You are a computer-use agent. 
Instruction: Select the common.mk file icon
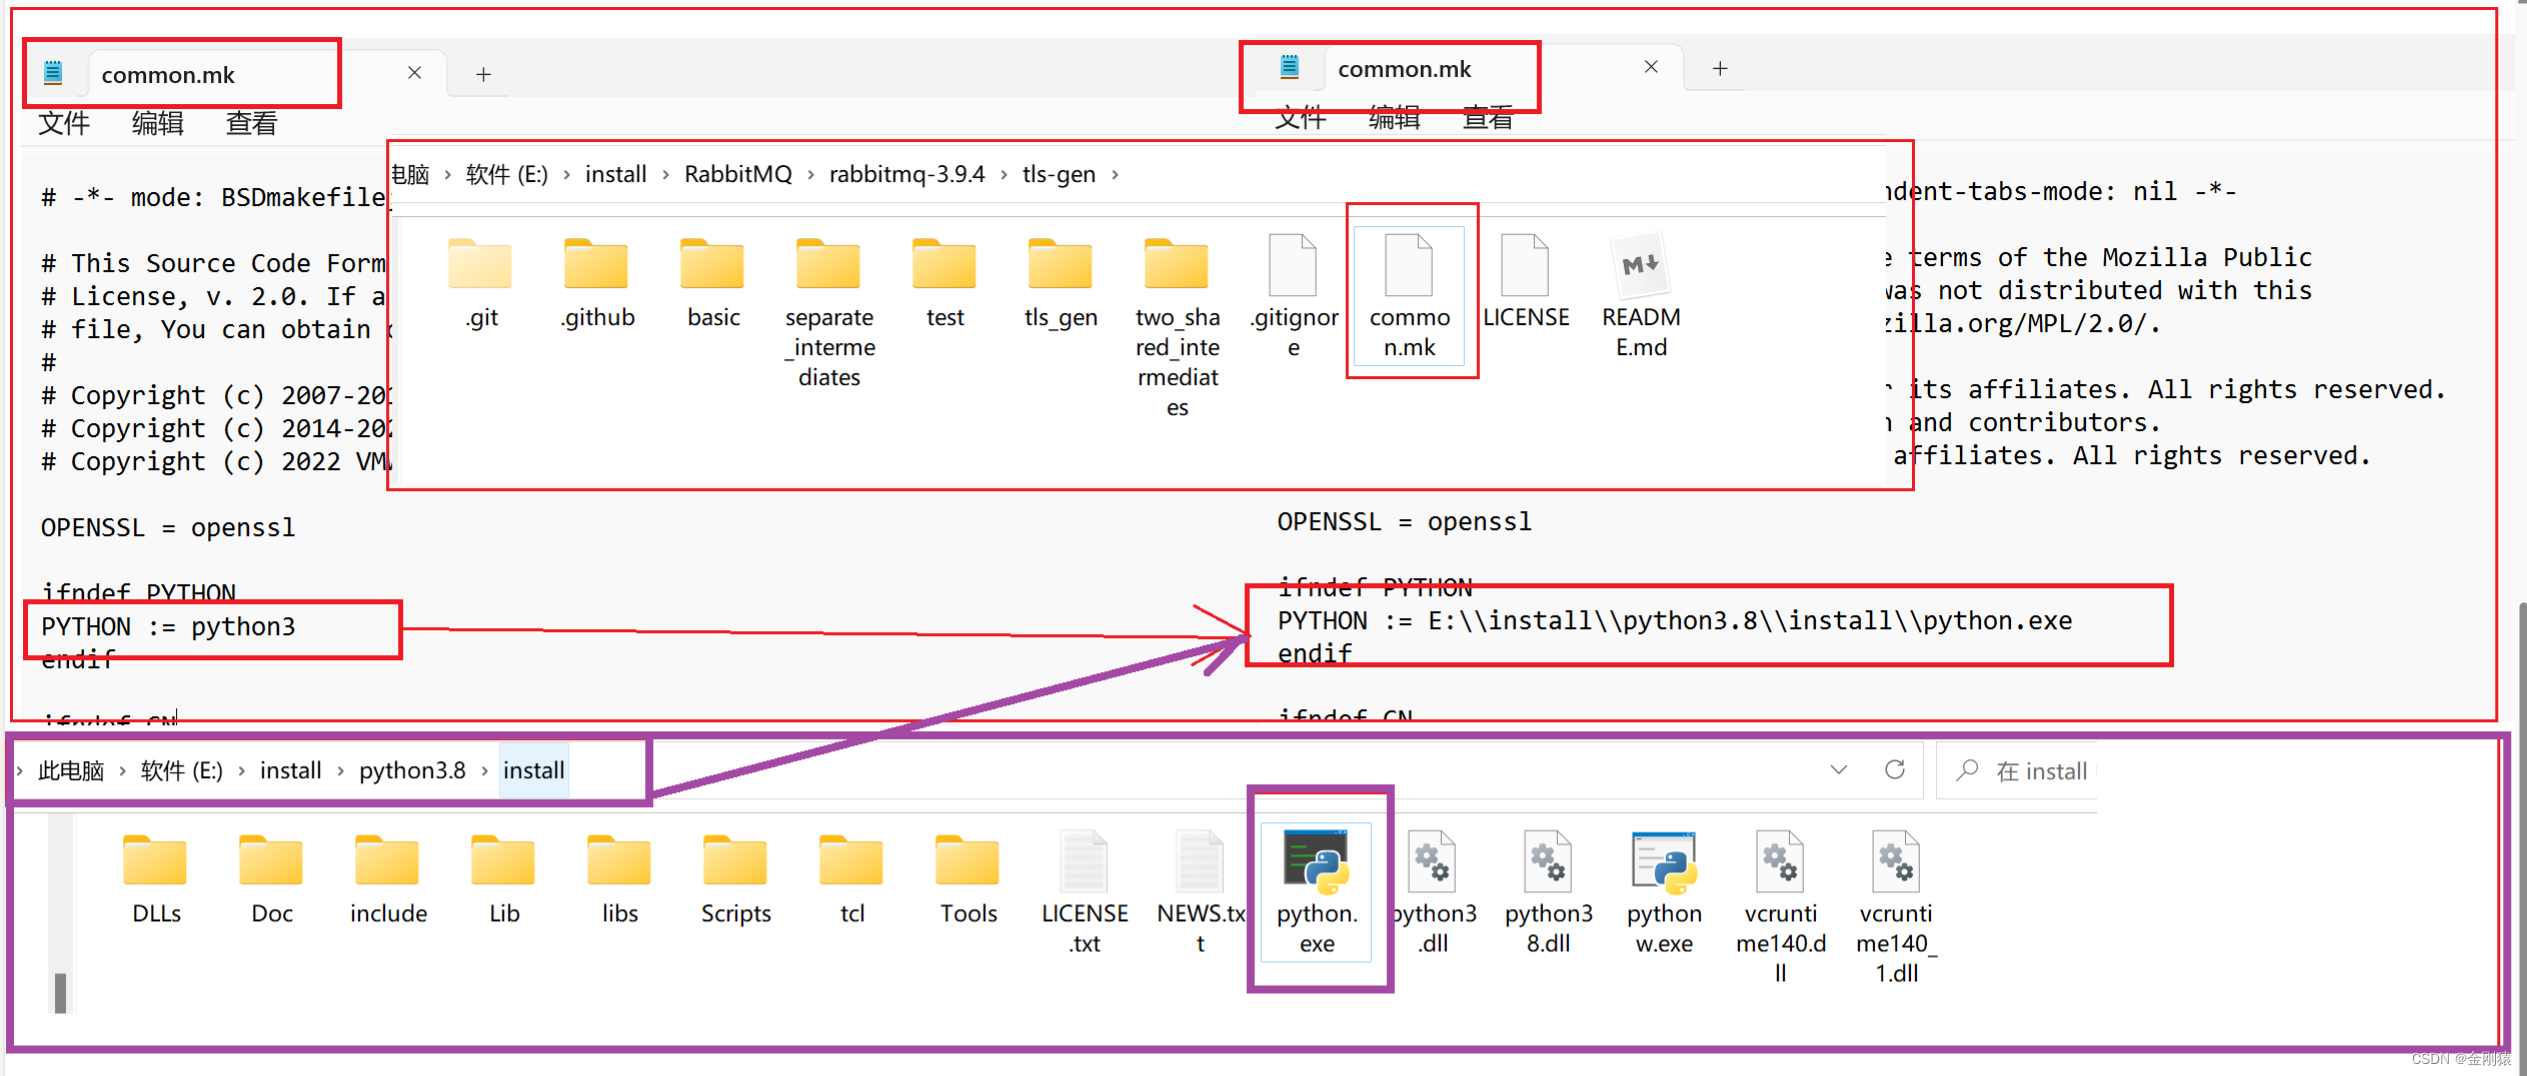point(1409,296)
